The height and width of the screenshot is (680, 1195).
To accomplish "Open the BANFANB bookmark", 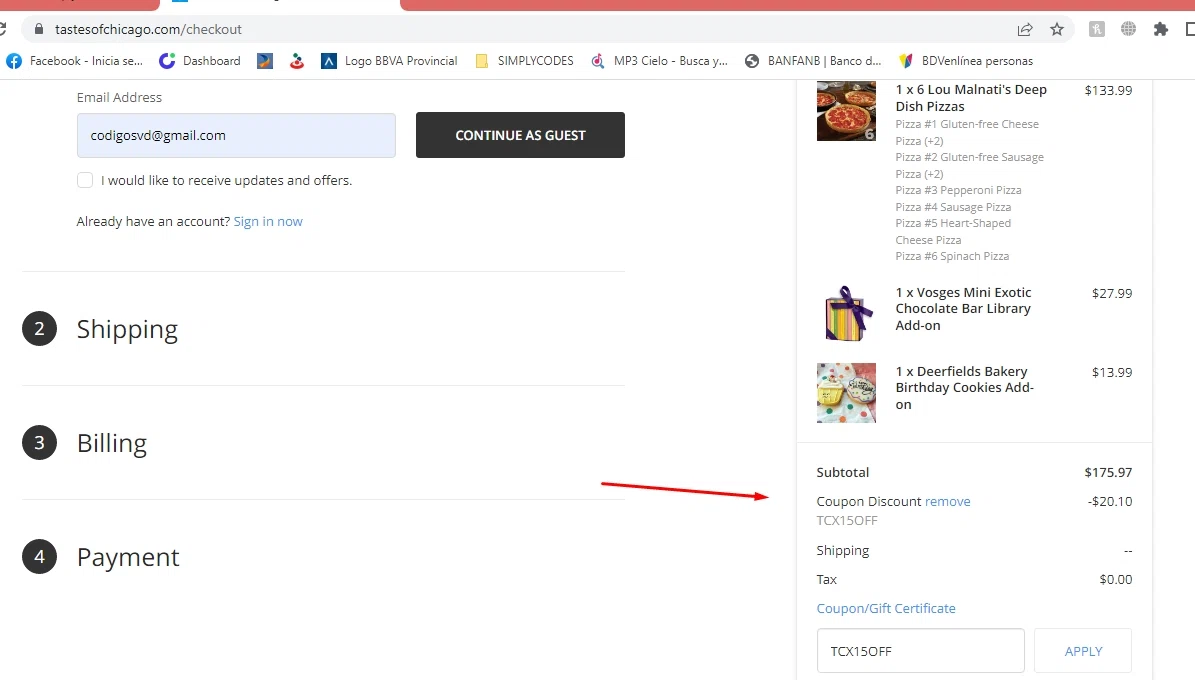I will [813, 61].
